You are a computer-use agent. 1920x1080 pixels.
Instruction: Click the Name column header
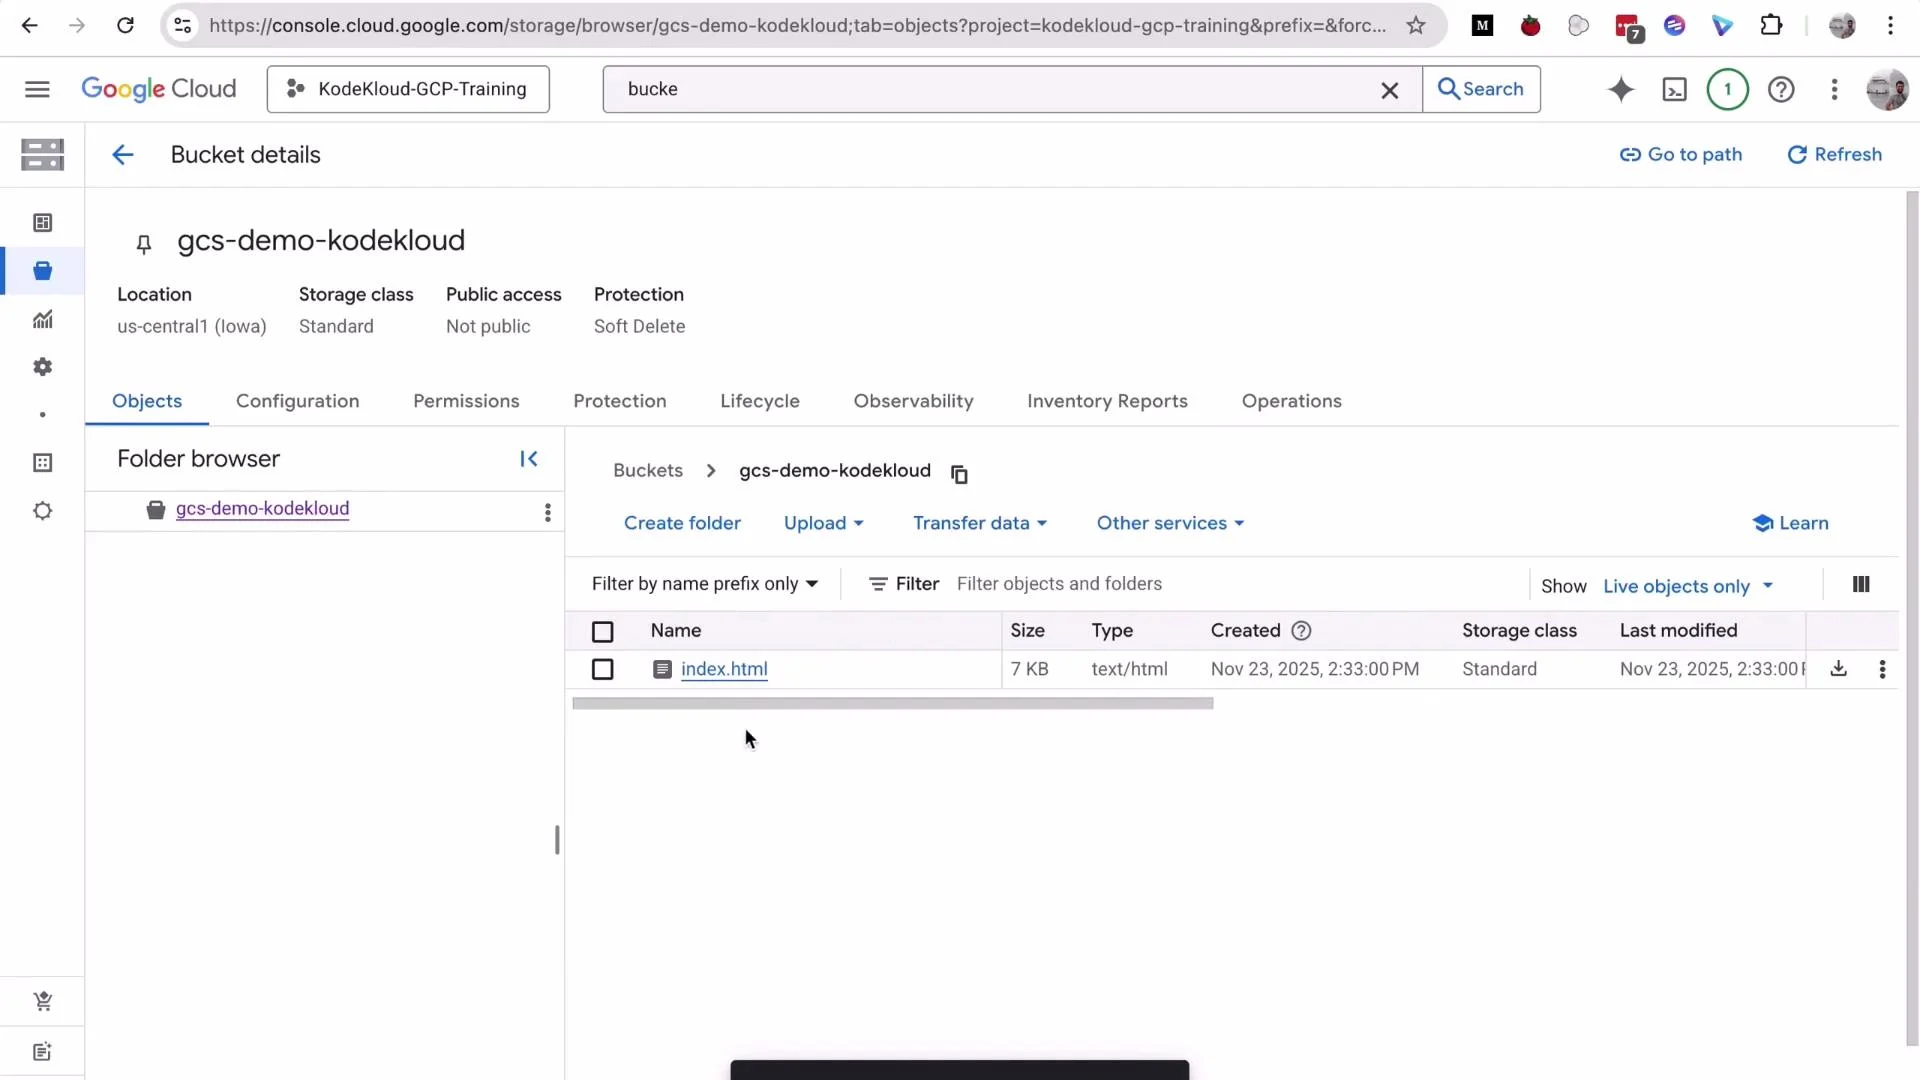coord(675,631)
